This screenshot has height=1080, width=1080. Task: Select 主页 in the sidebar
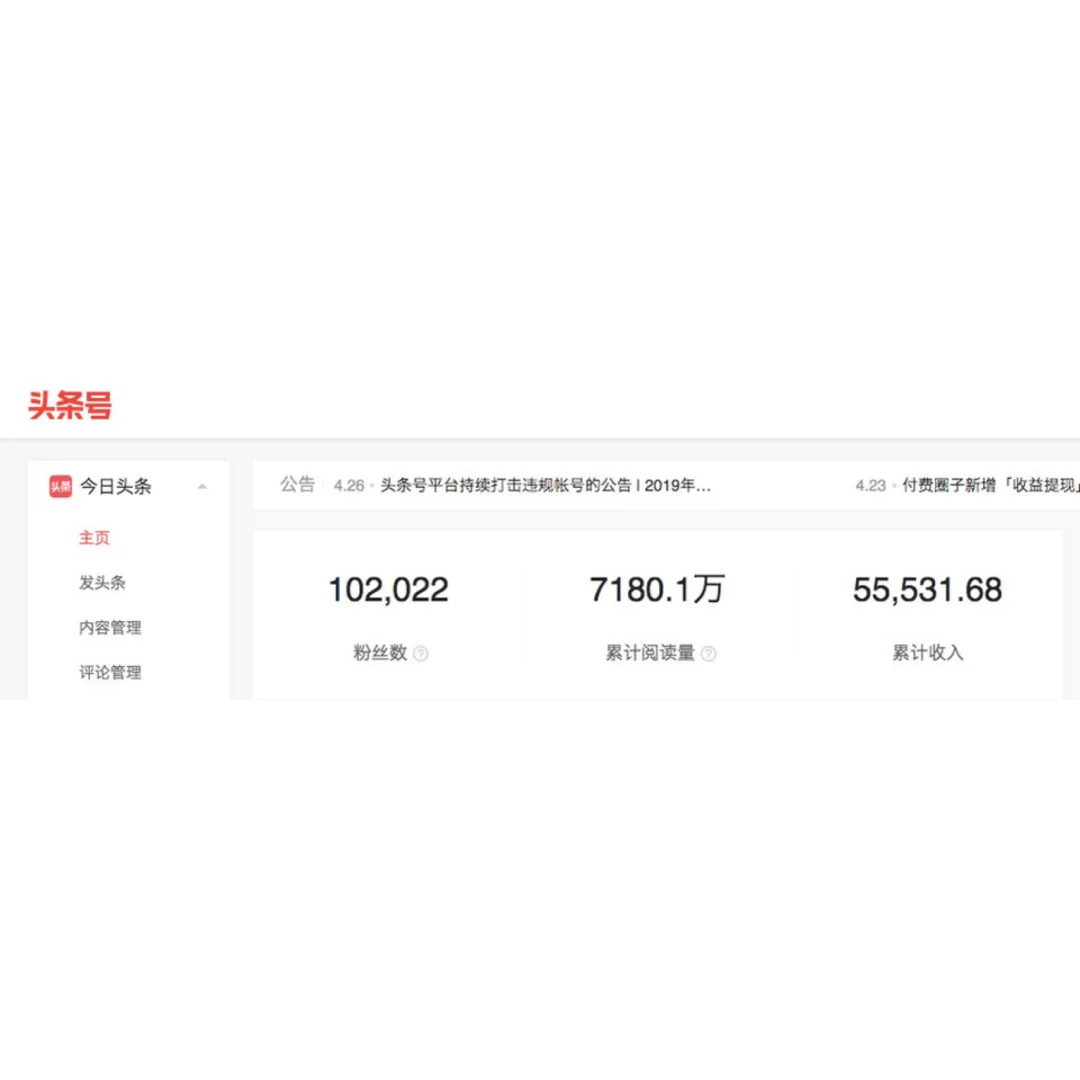click(x=94, y=538)
